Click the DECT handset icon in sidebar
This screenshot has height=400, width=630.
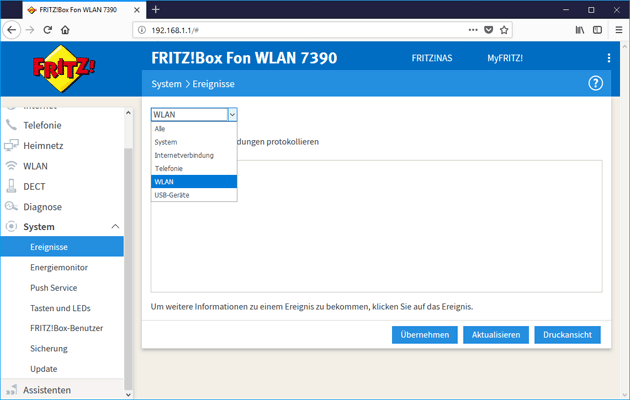pos(11,186)
